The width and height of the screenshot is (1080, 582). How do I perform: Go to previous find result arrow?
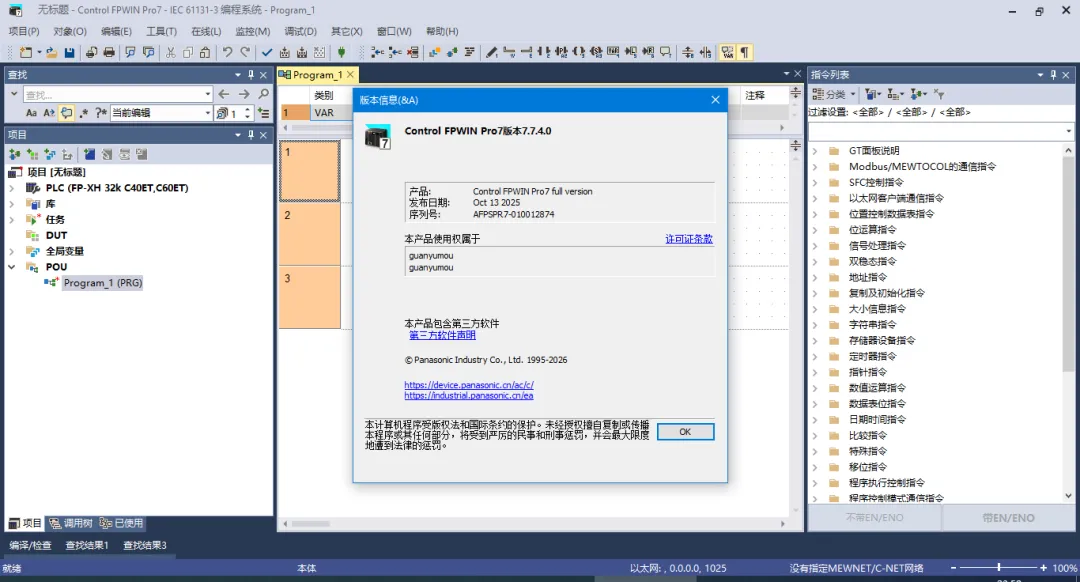(224, 94)
